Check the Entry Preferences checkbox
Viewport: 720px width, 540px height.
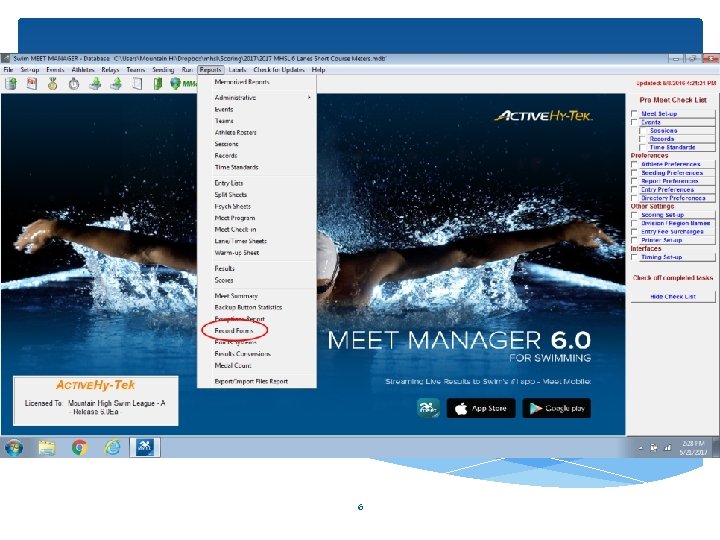[x=634, y=190]
